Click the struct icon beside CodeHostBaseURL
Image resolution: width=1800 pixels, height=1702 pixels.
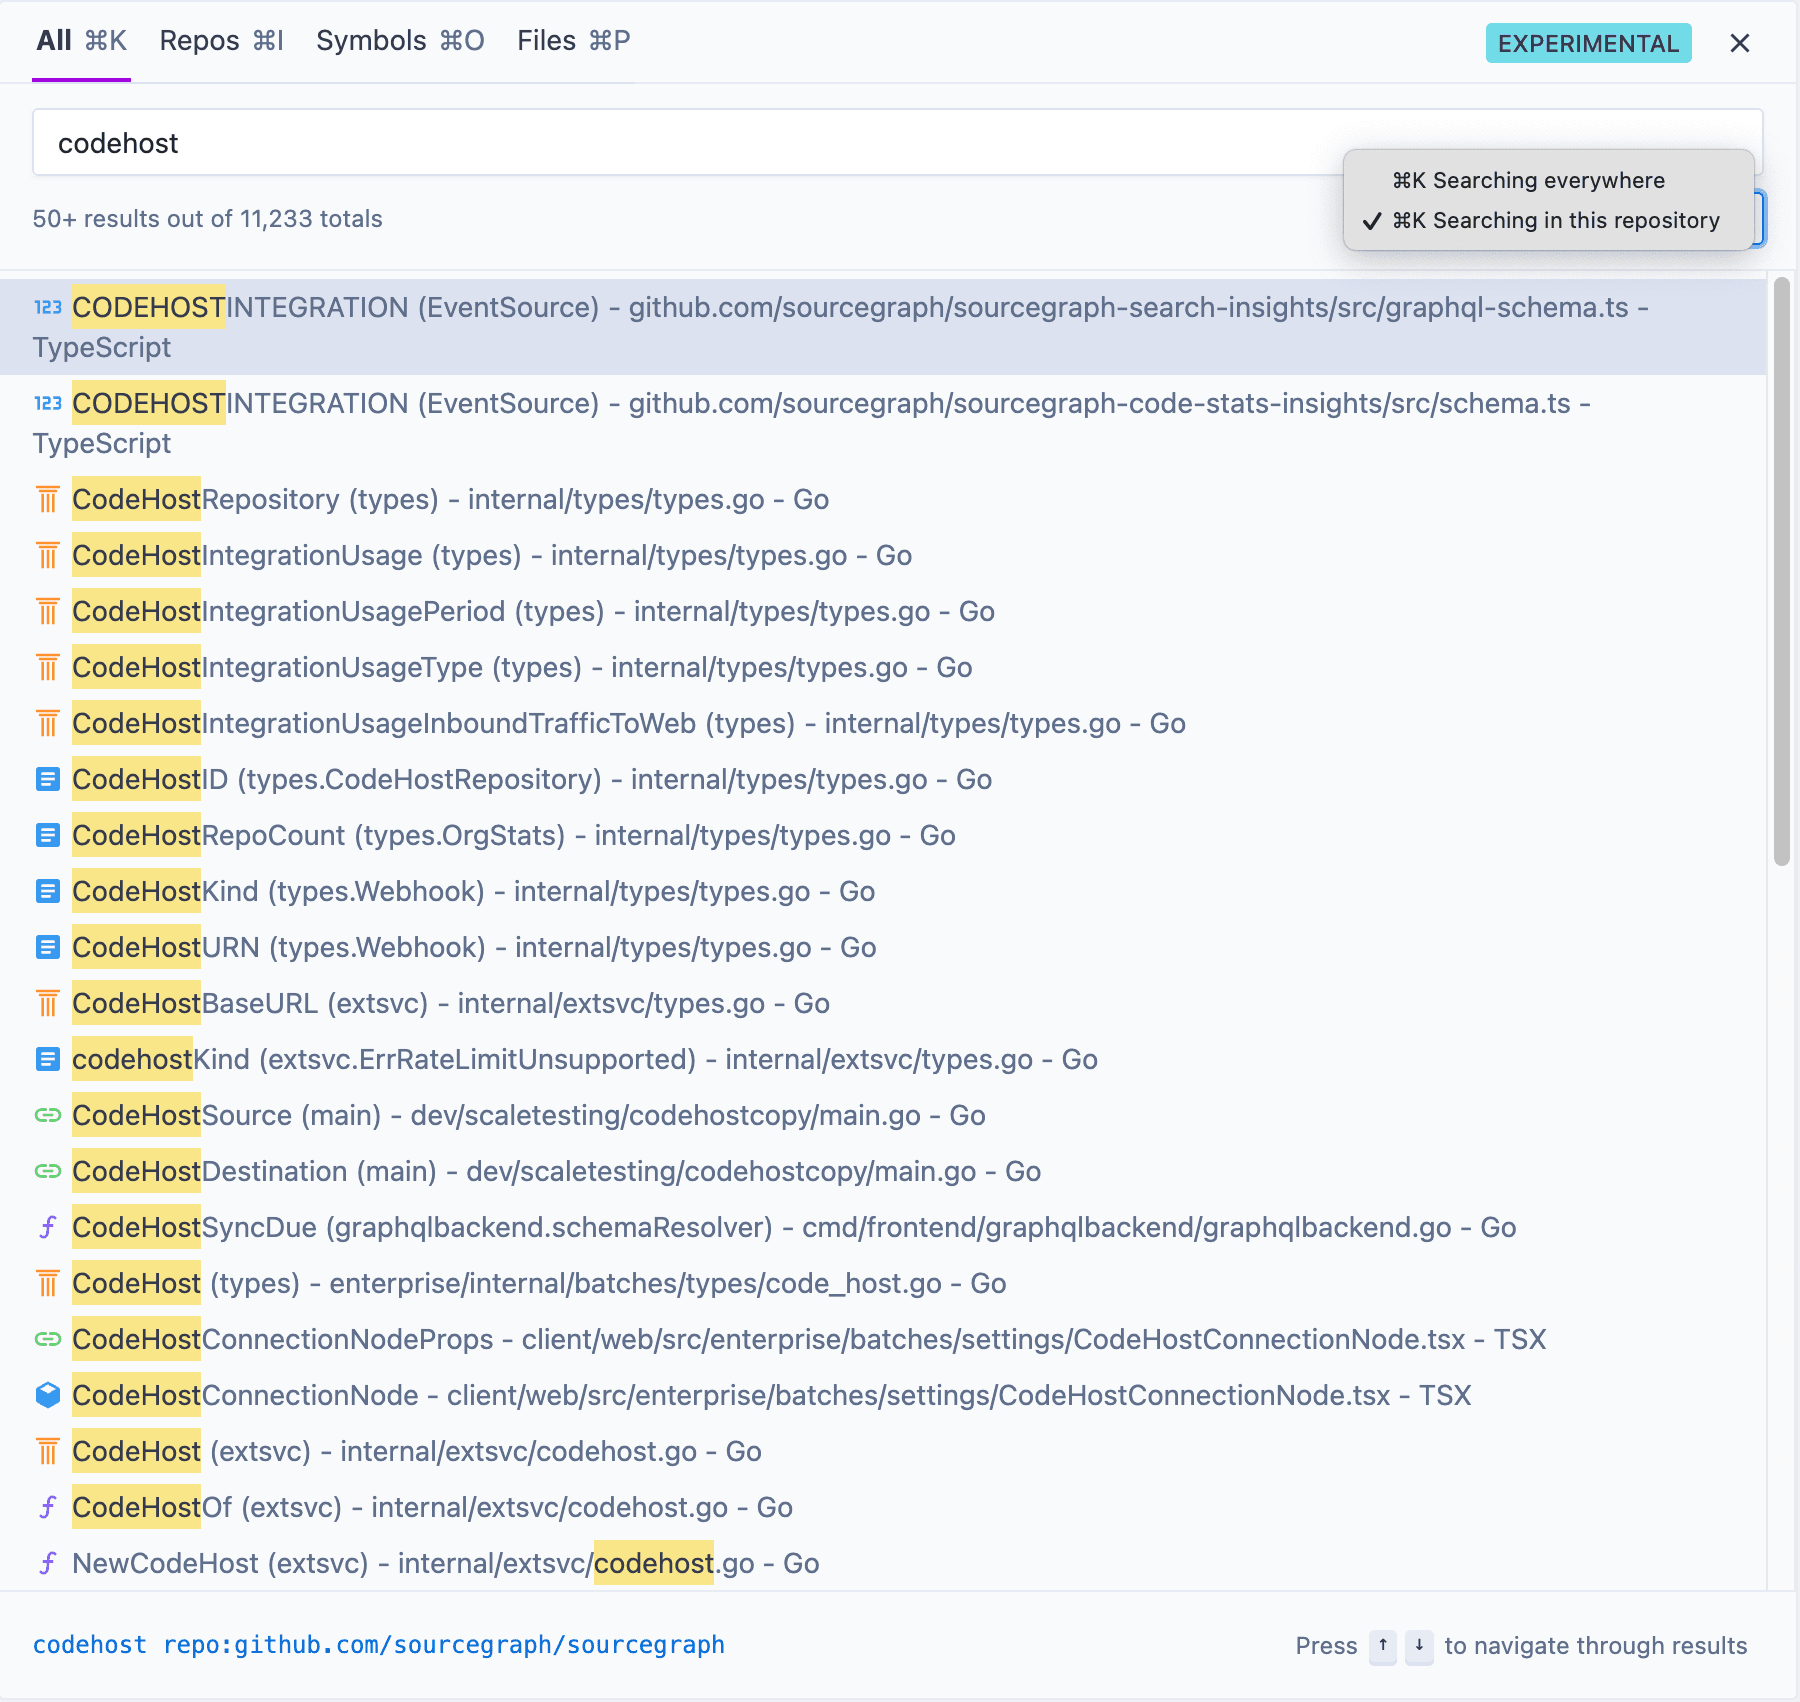48,1003
